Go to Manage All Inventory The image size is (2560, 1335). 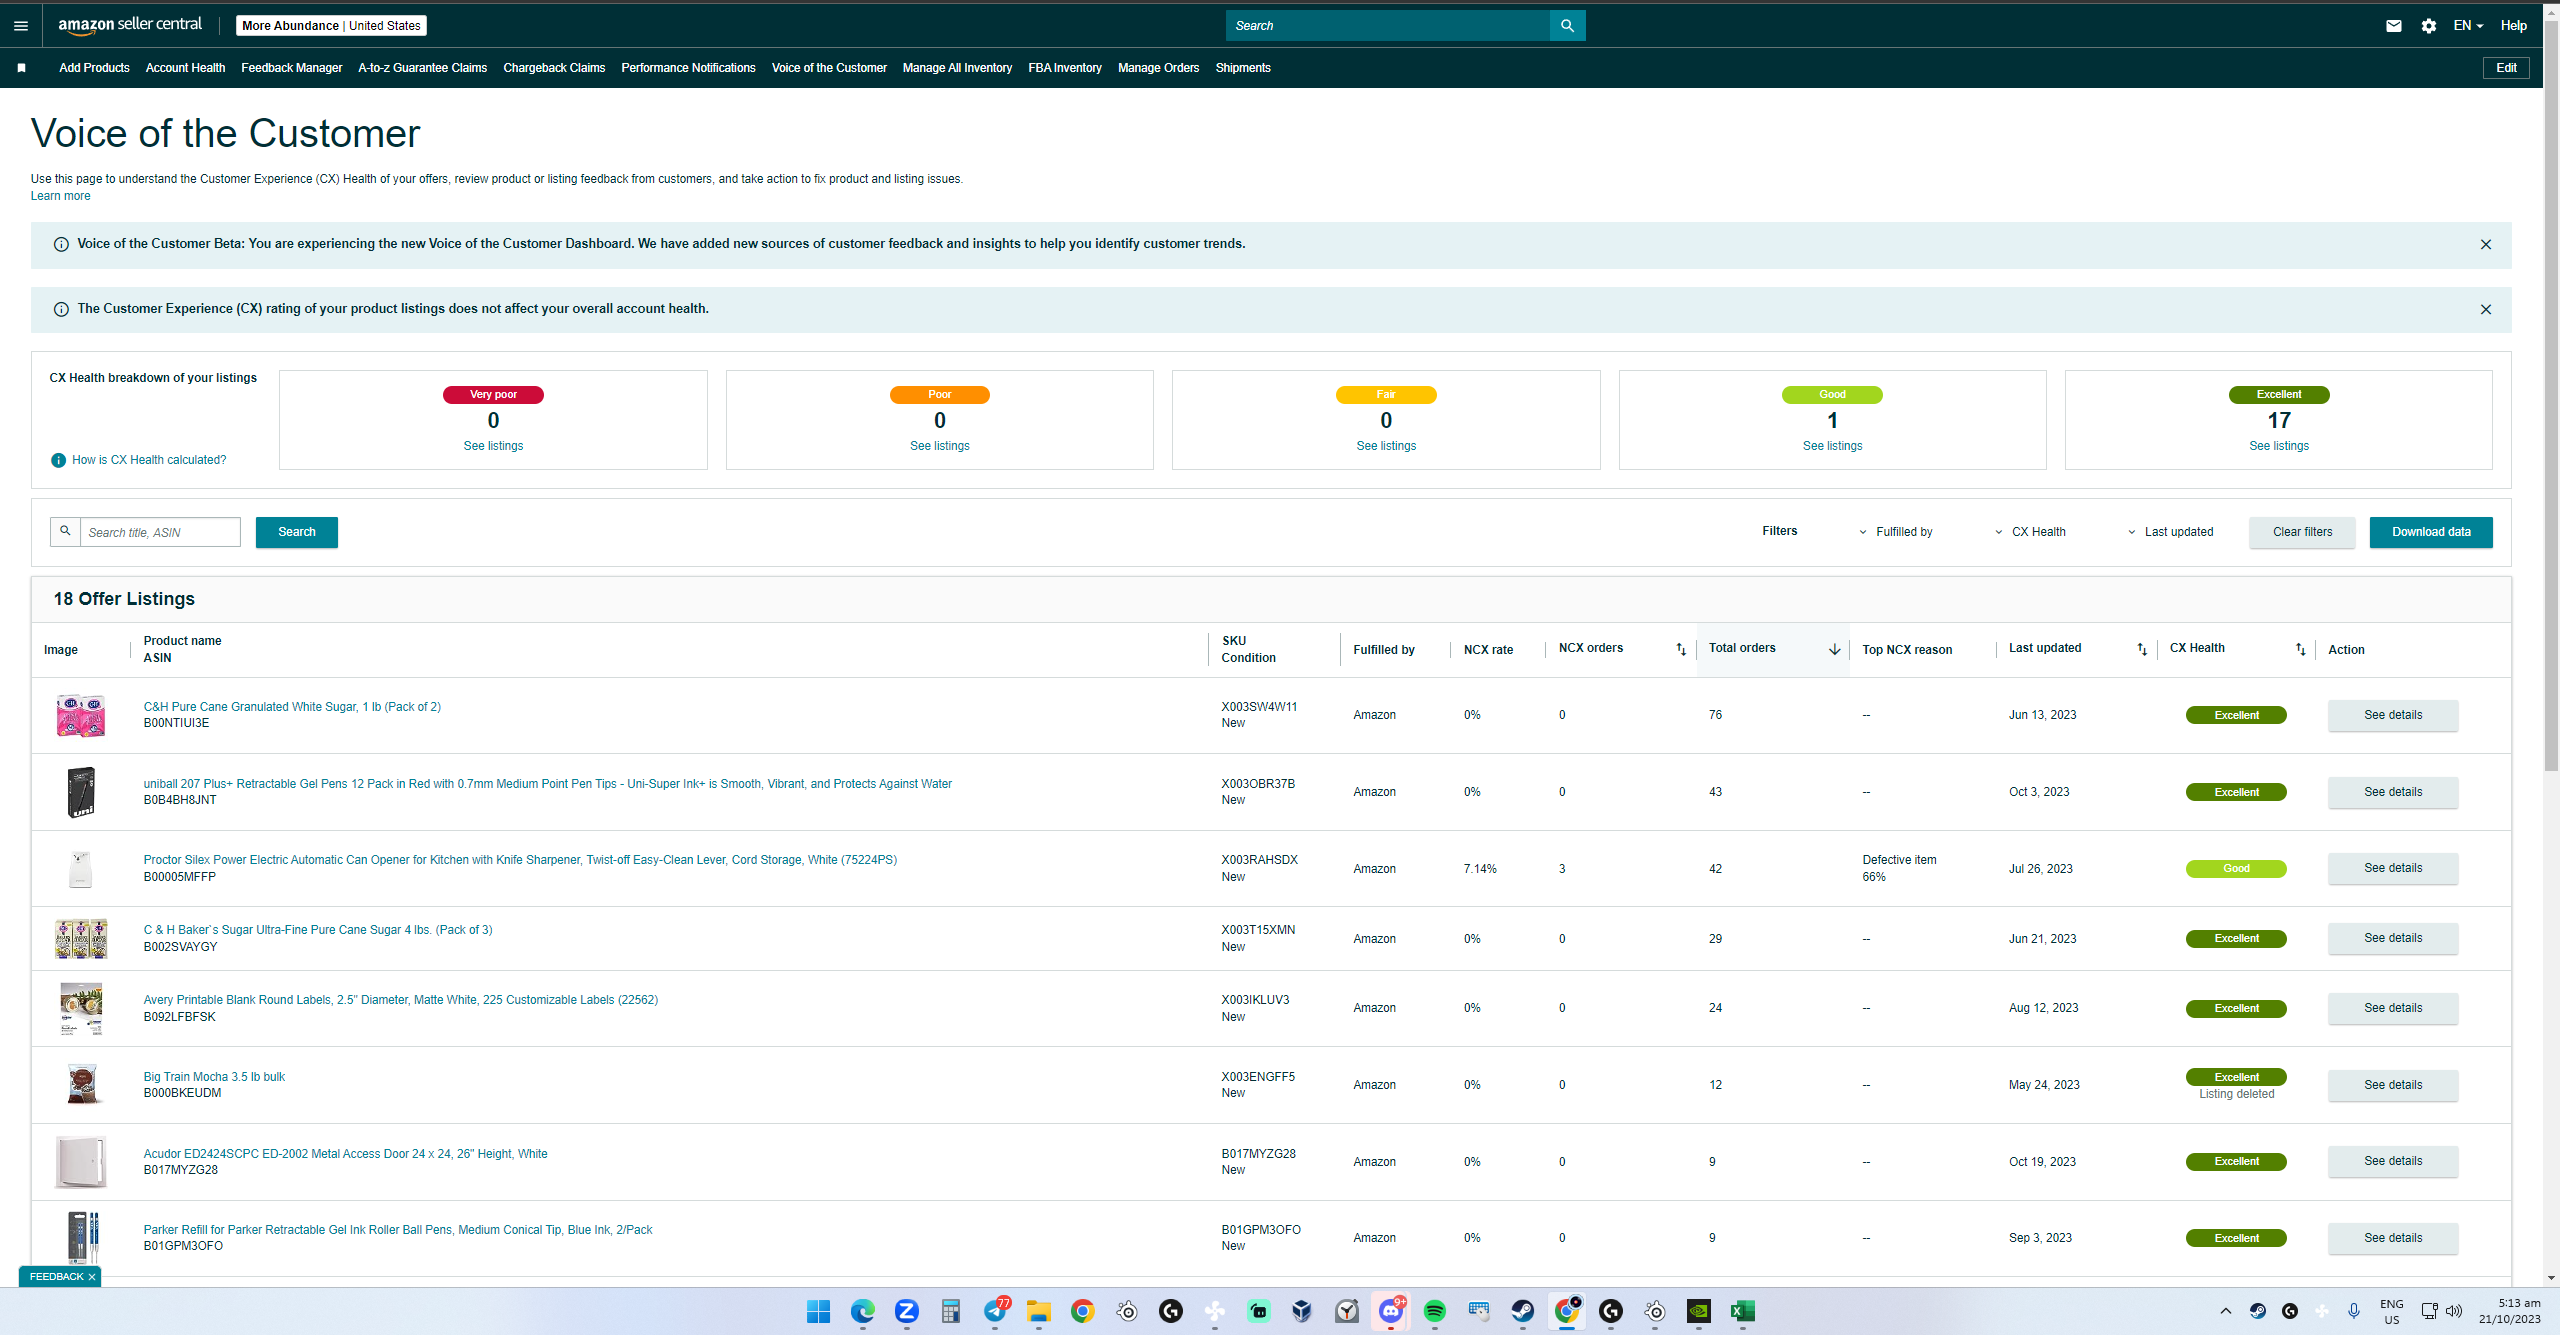pos(957,68)
